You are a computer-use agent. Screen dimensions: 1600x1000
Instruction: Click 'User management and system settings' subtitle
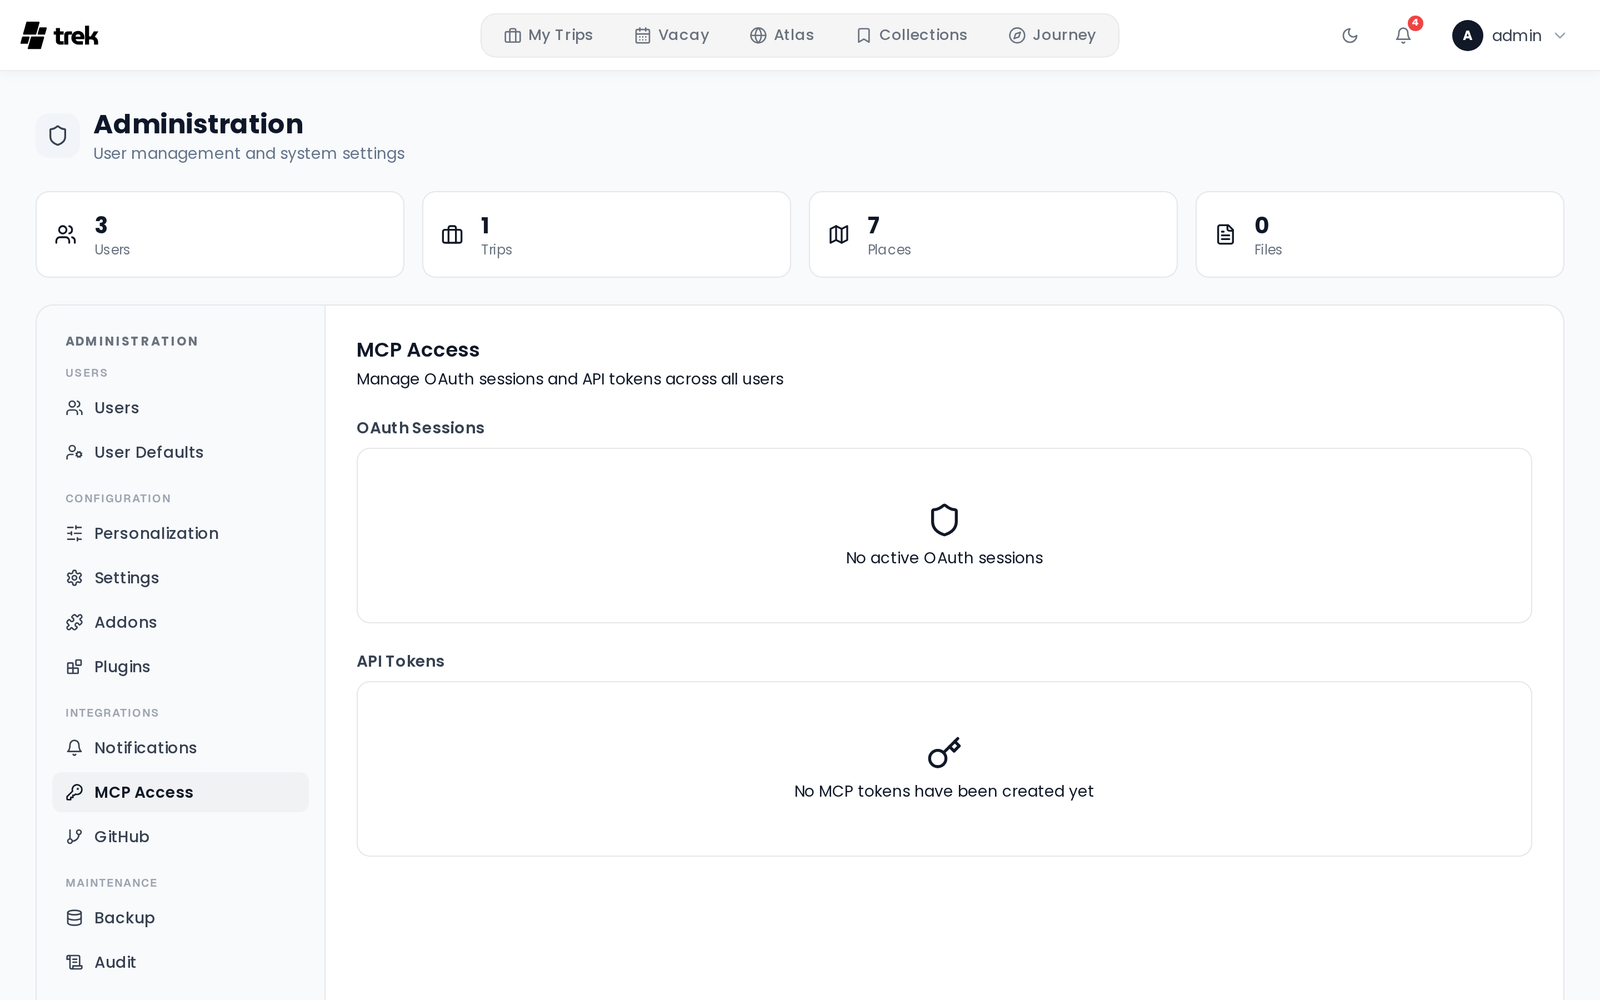coord(249,154)
